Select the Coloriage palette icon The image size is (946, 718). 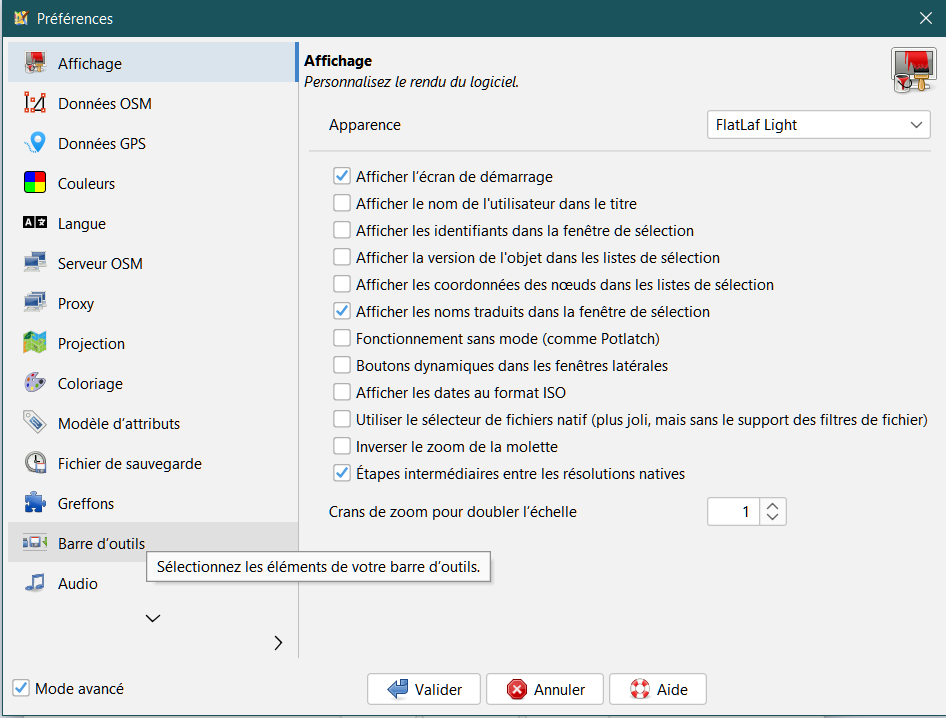point(35,383)
